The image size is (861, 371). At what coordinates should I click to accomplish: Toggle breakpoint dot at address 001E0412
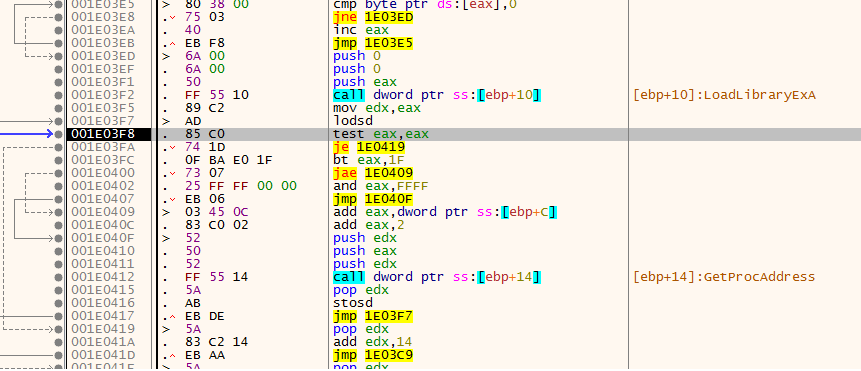pyautogui.click(x=59, y=277)
